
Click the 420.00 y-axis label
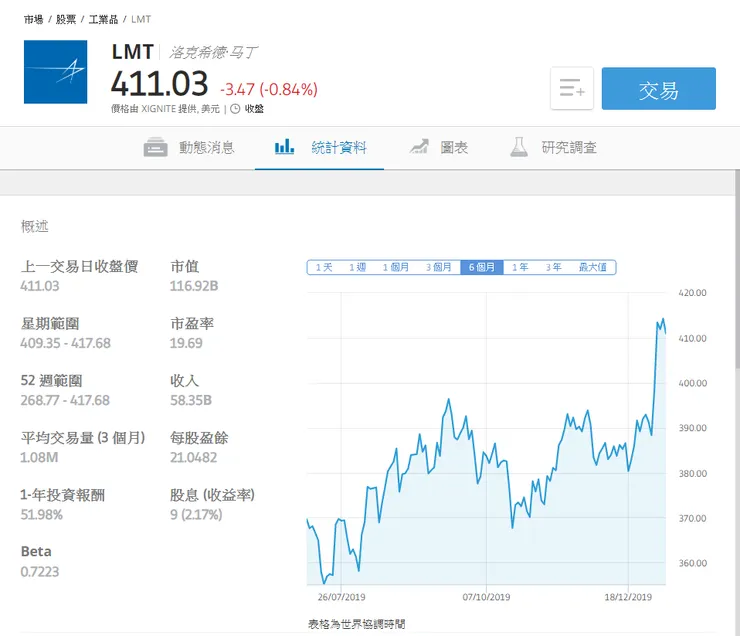click(692, 293)
